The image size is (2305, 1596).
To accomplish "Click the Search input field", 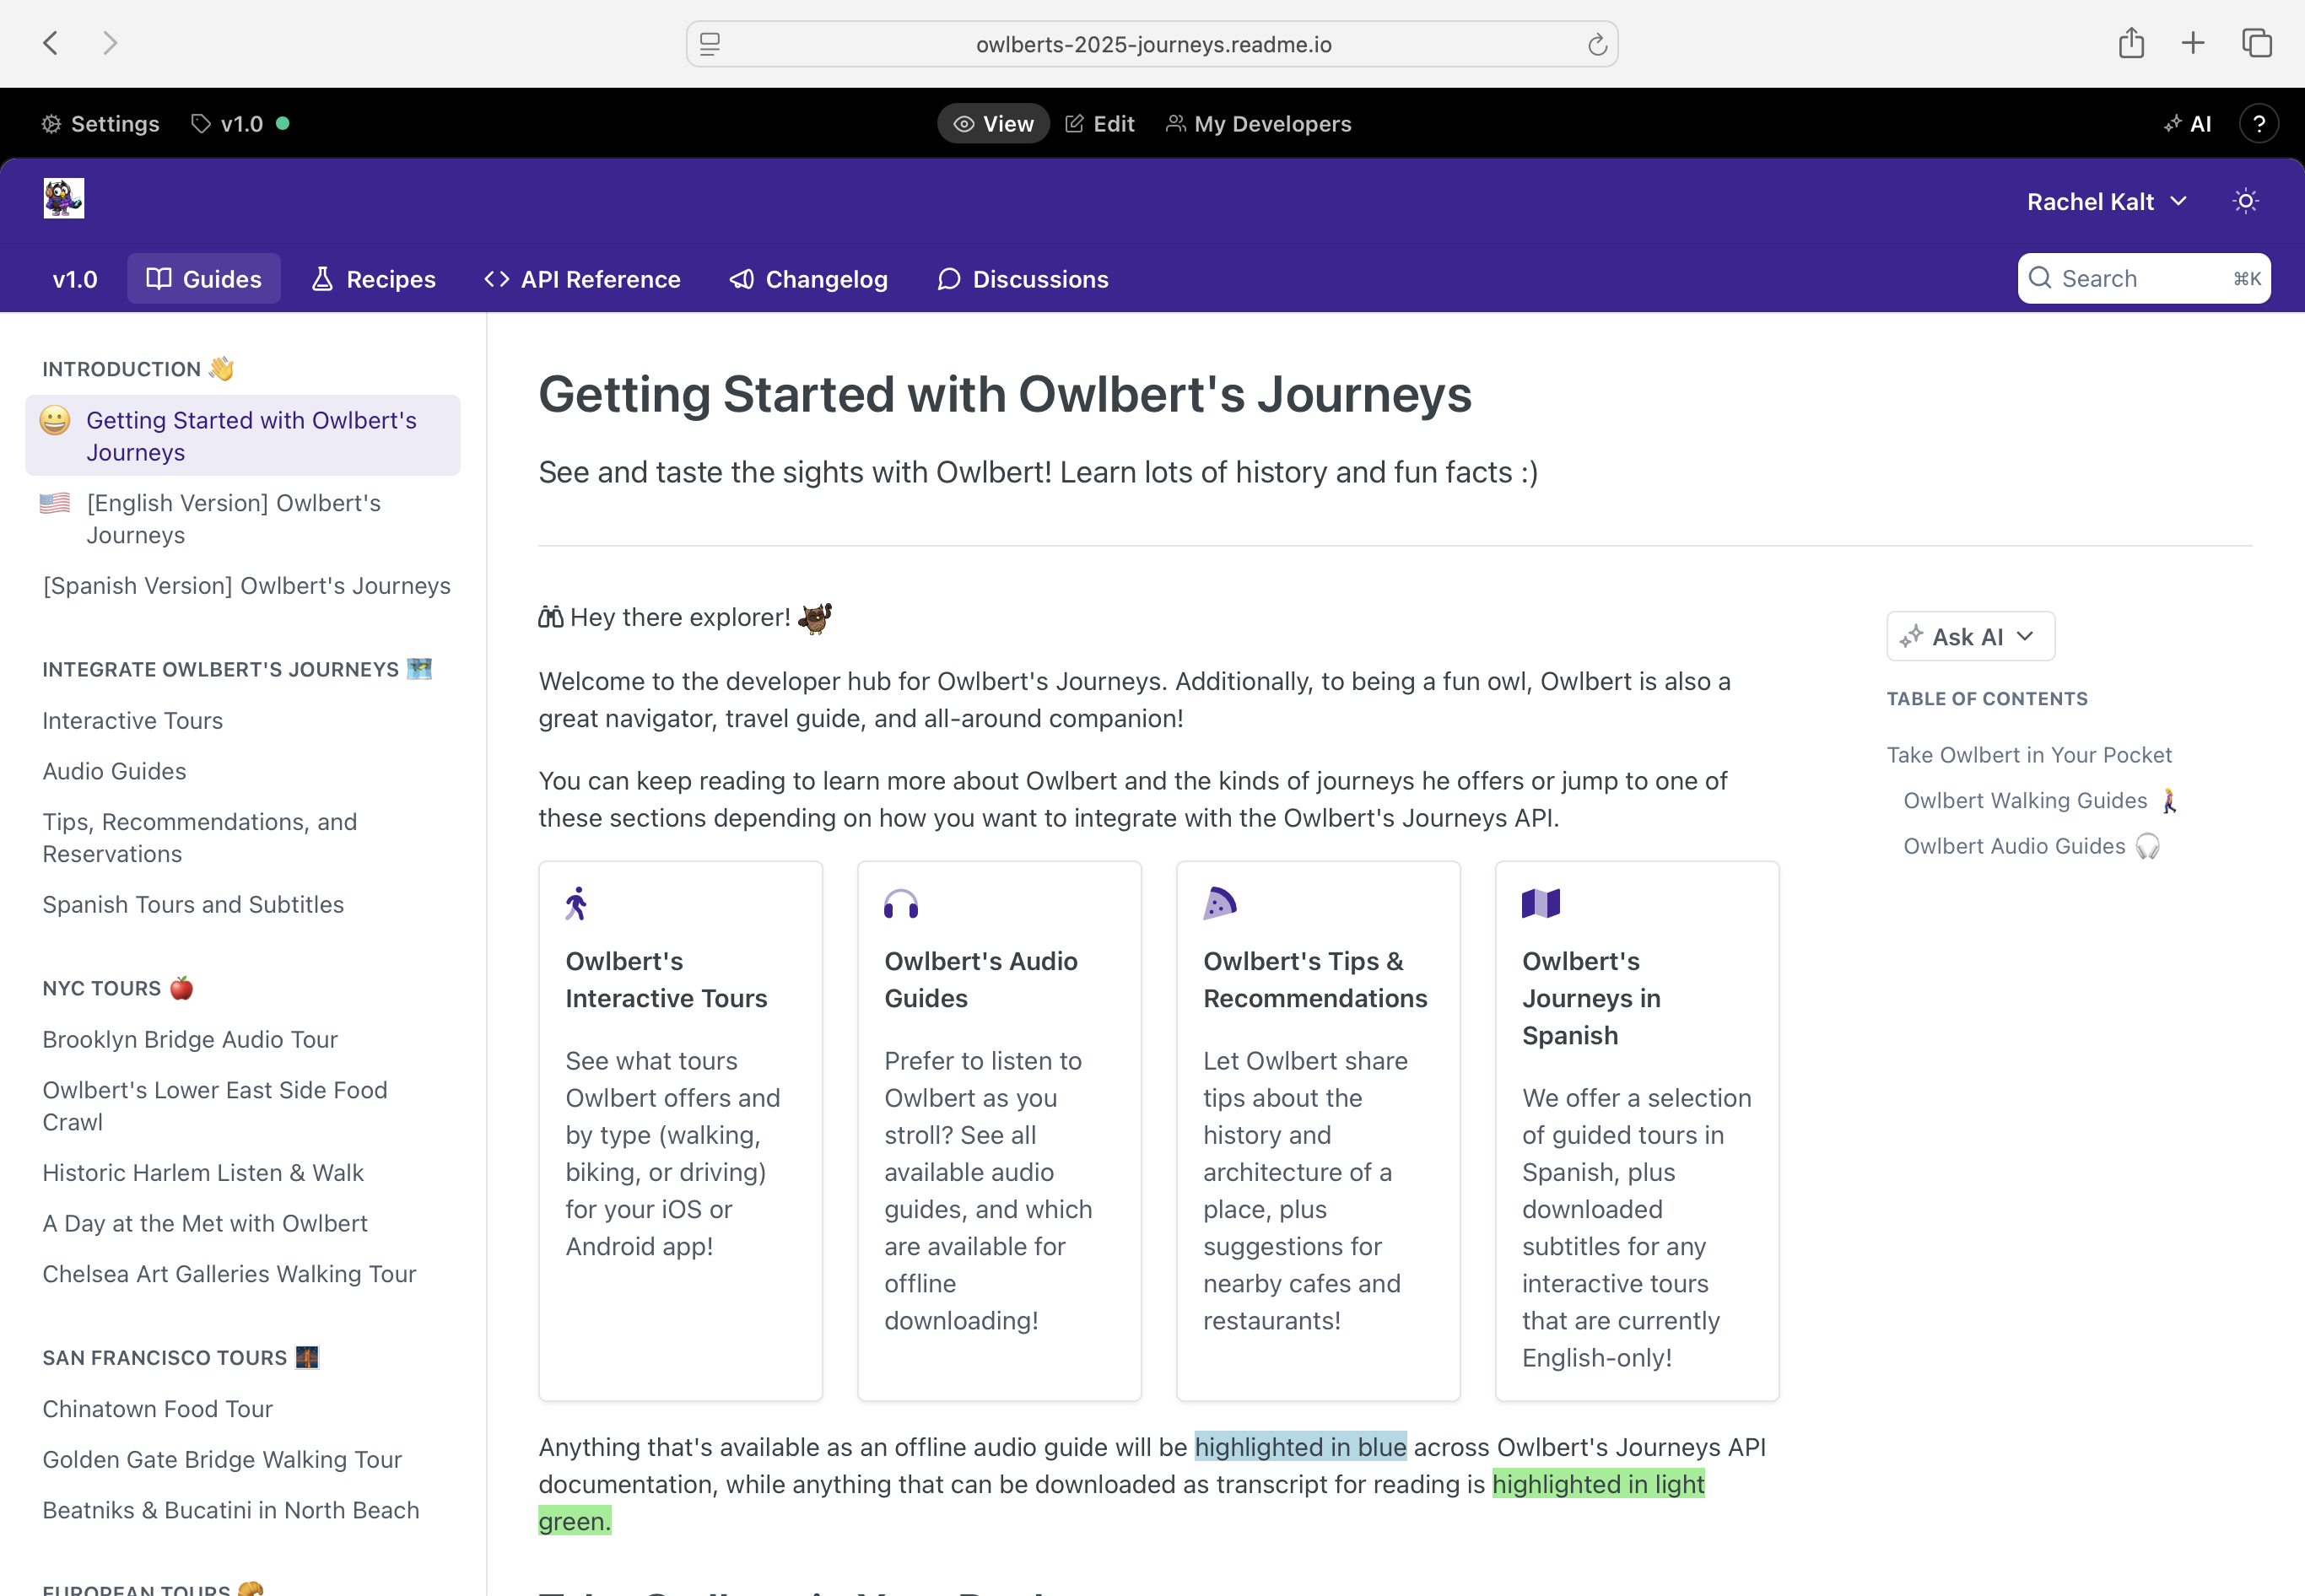I will pos(2143,279).
